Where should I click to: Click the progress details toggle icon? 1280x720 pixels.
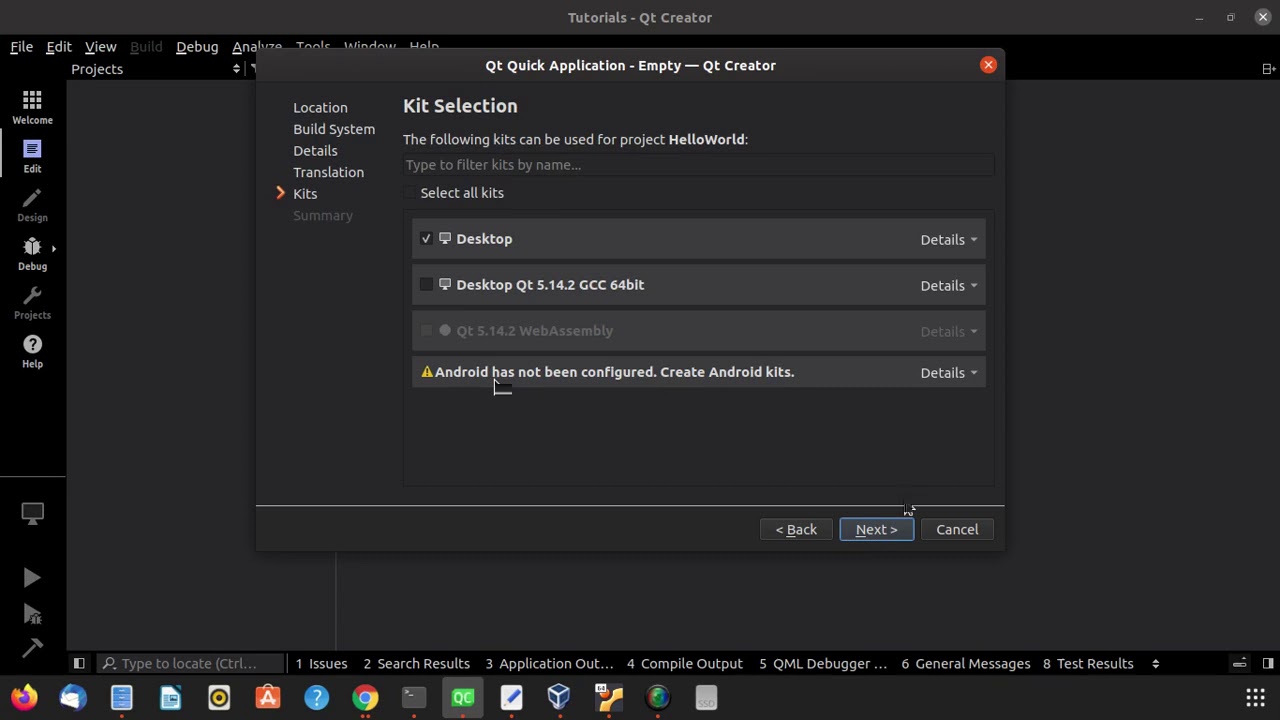tap(1239, 663)
